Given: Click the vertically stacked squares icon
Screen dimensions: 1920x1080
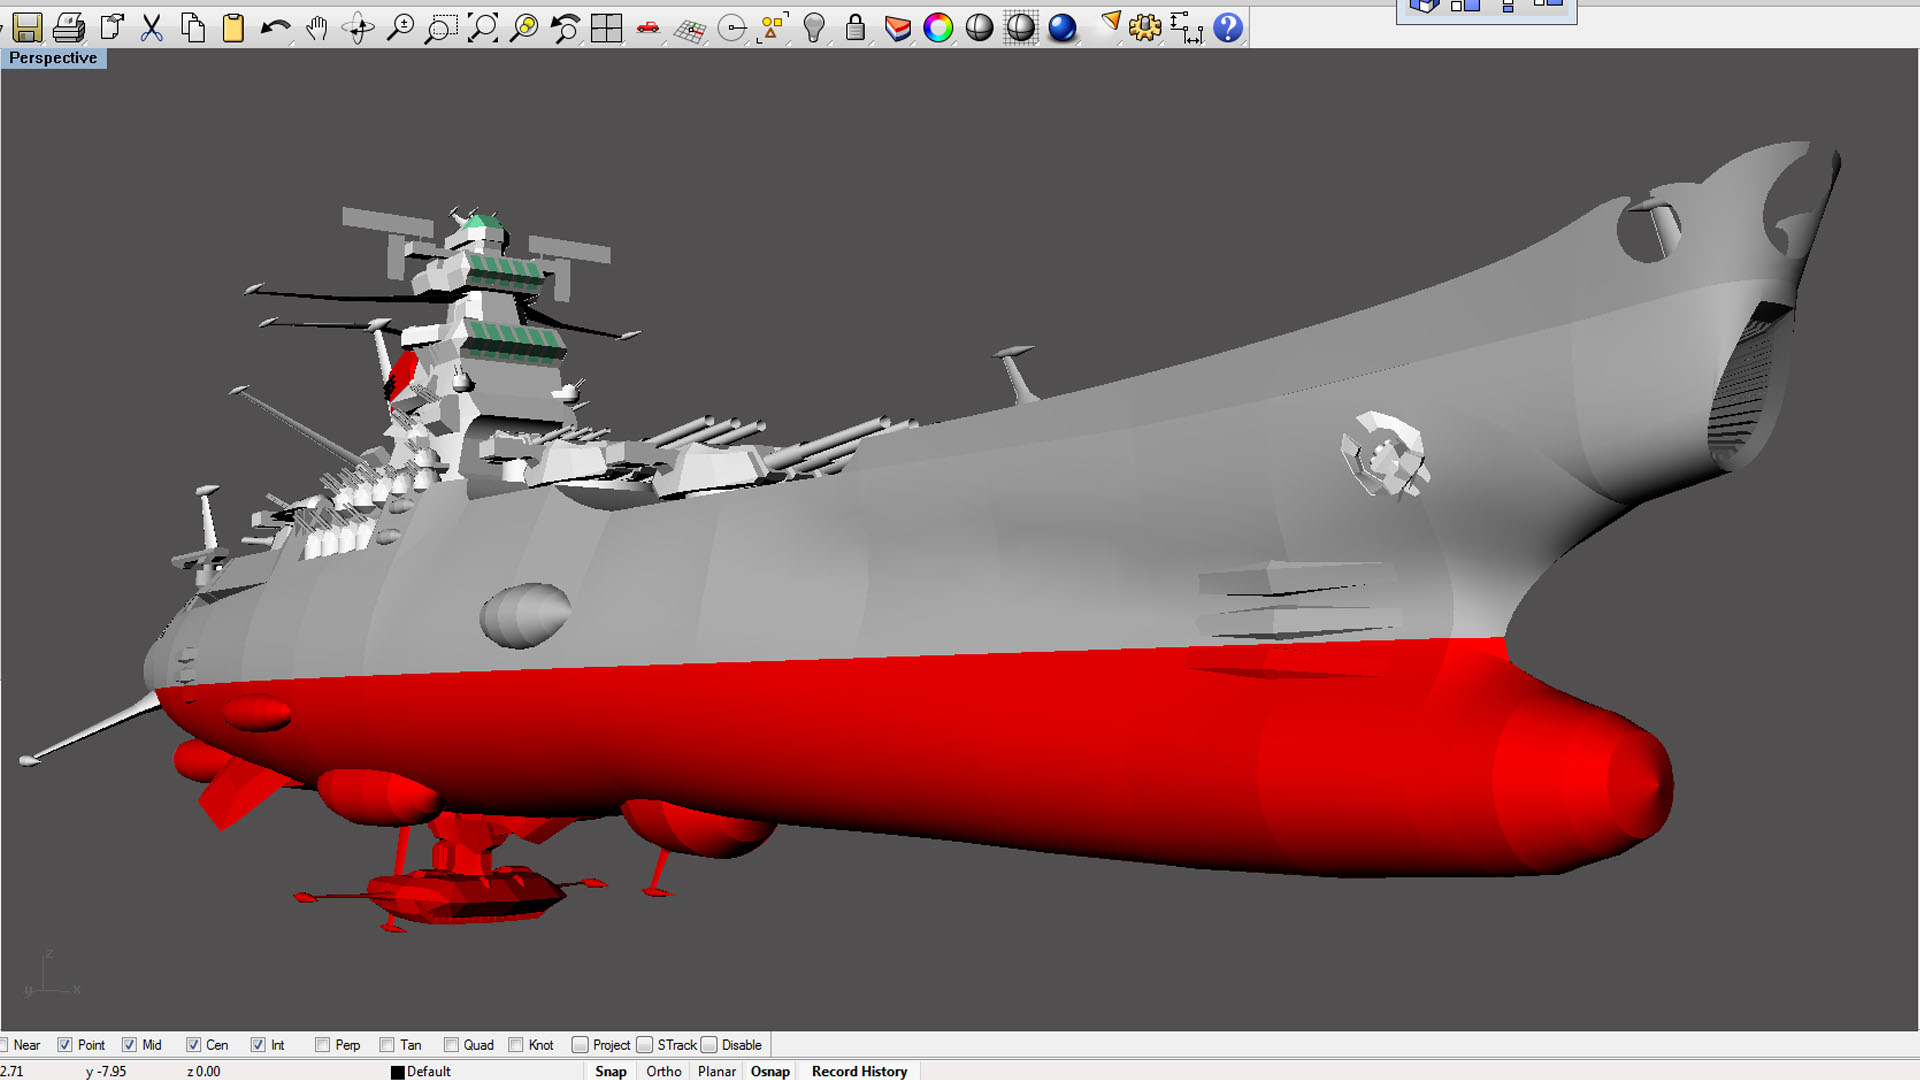Looking at the screenshot, I should (1508, 6).
